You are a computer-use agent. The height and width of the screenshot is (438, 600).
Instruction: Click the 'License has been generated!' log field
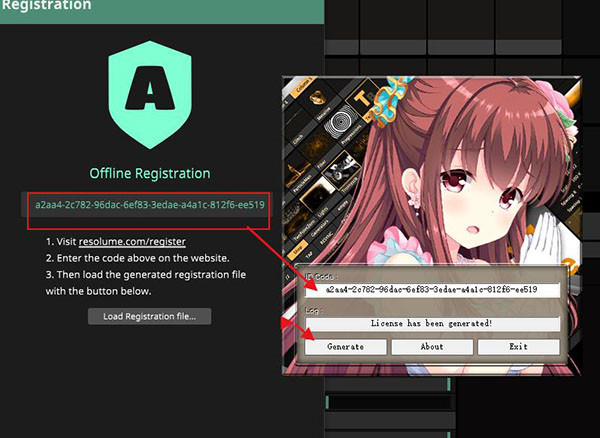point(432,324)
